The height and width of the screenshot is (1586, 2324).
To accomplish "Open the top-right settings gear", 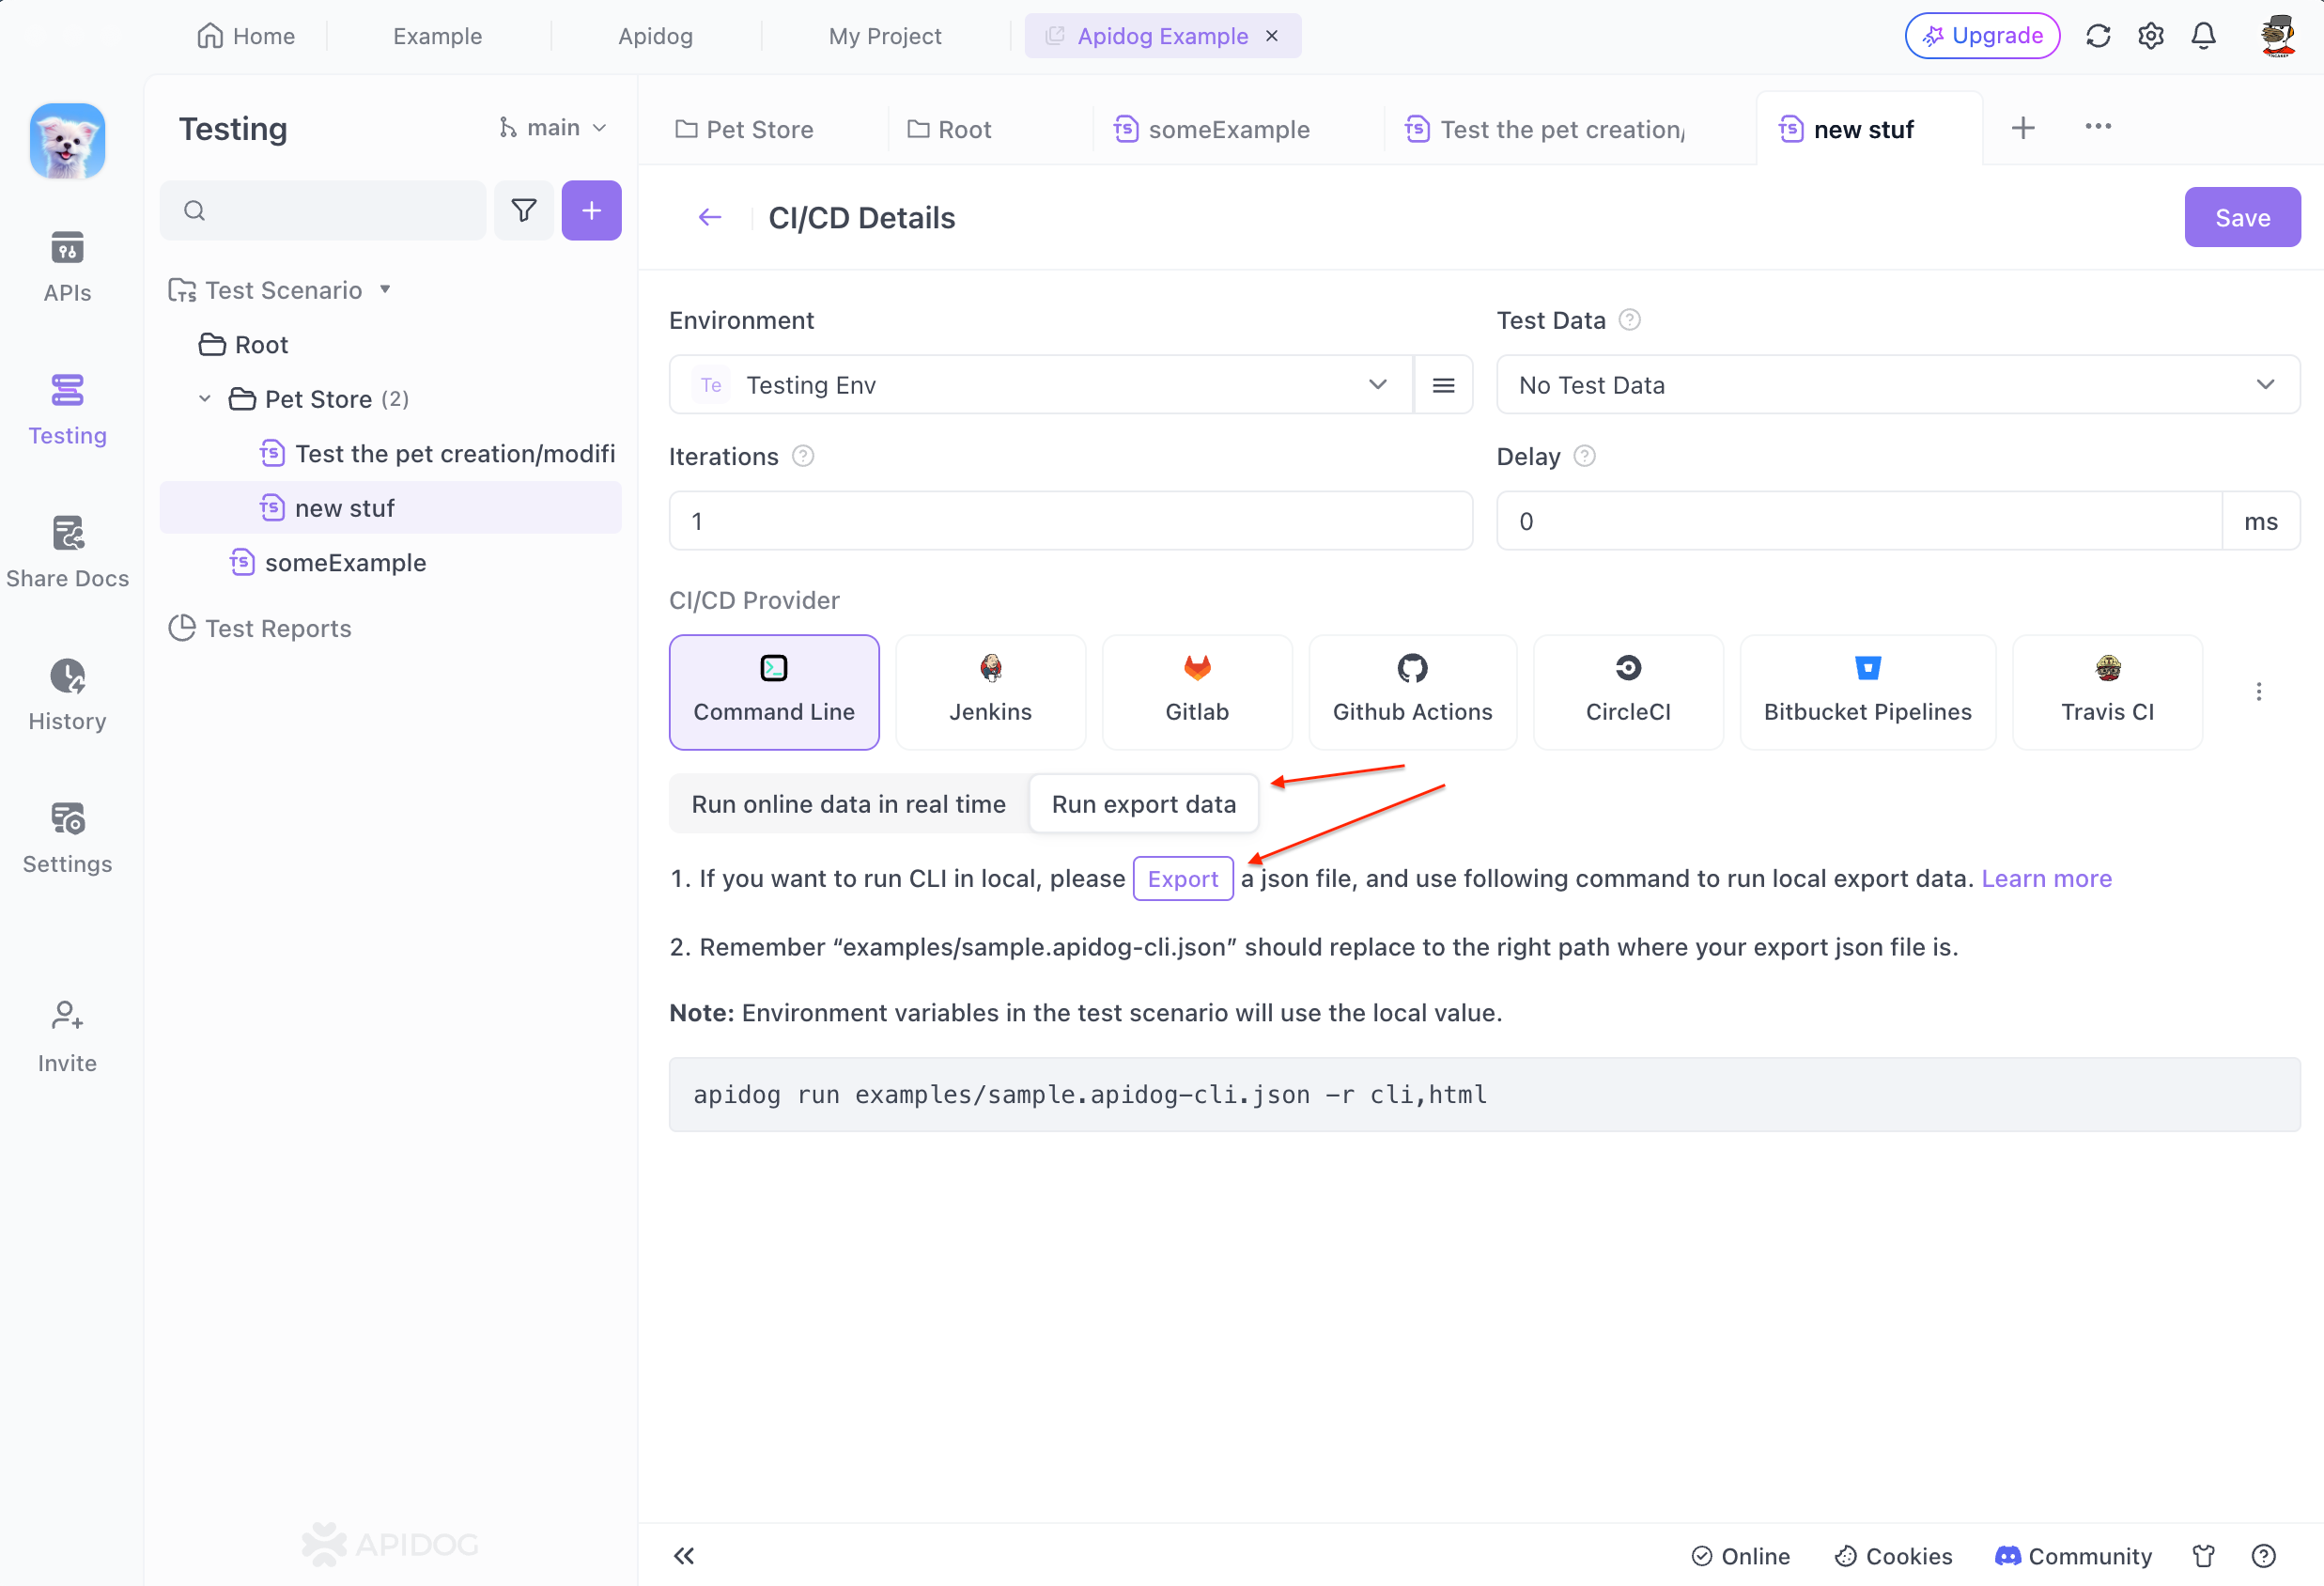I will [x=2150, y=36].
